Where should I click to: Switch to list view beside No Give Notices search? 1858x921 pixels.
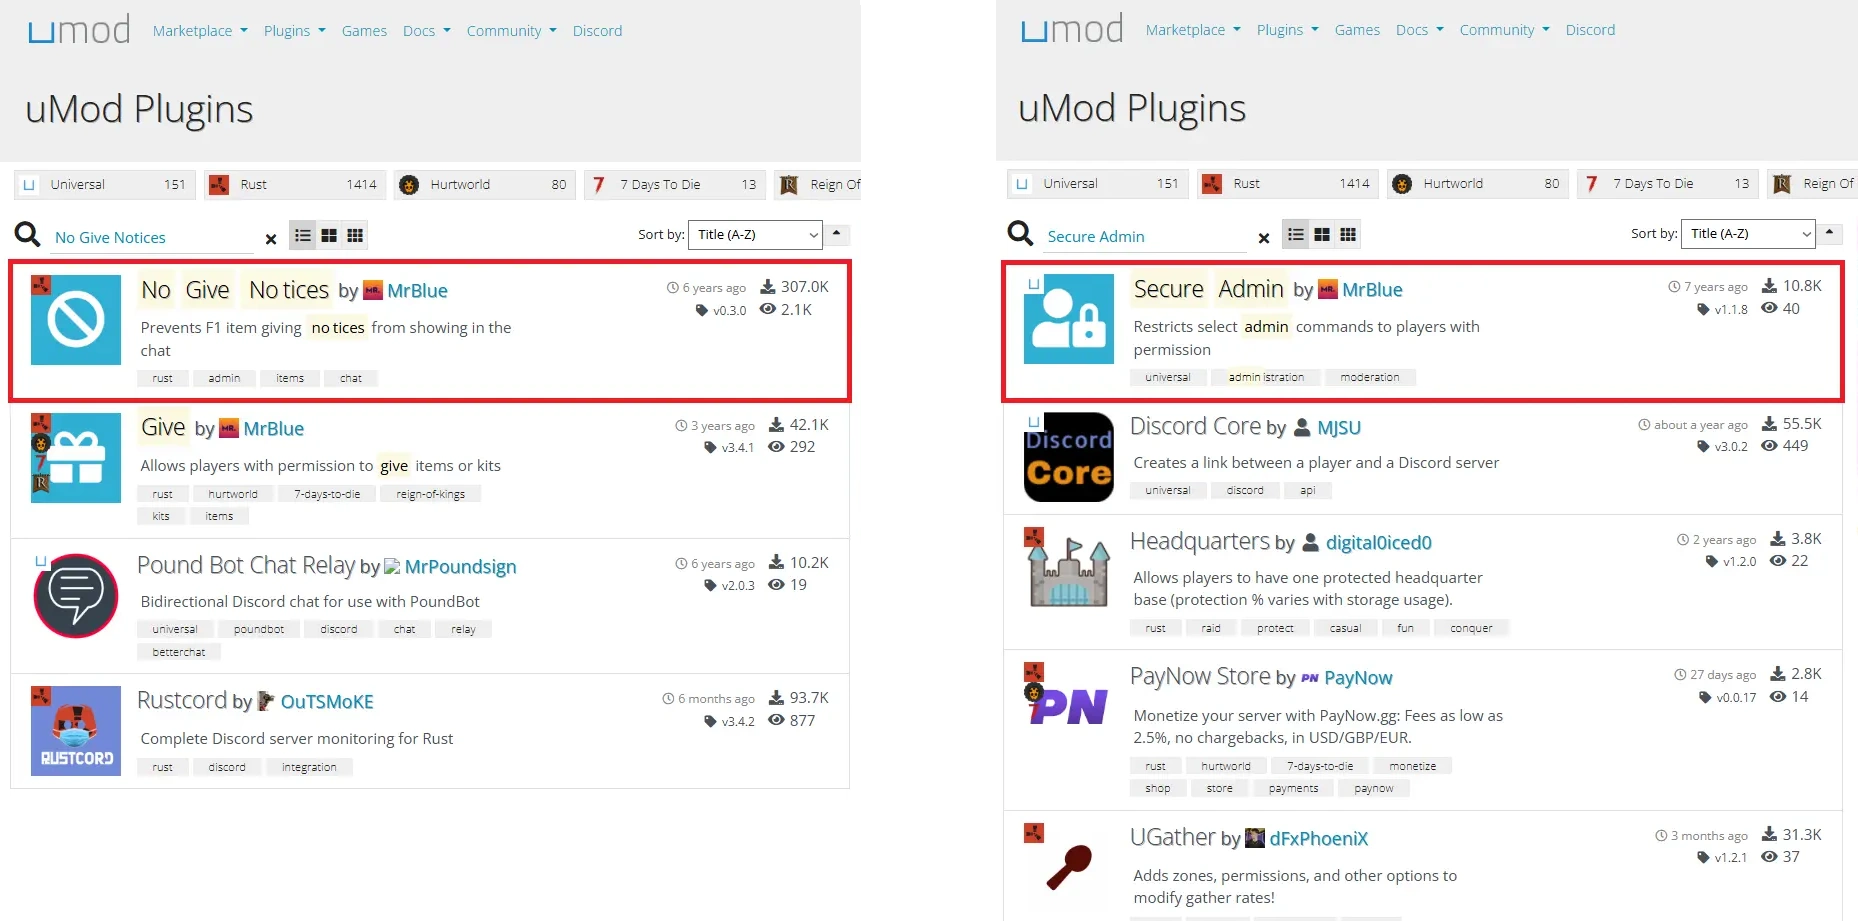point(303,235)
